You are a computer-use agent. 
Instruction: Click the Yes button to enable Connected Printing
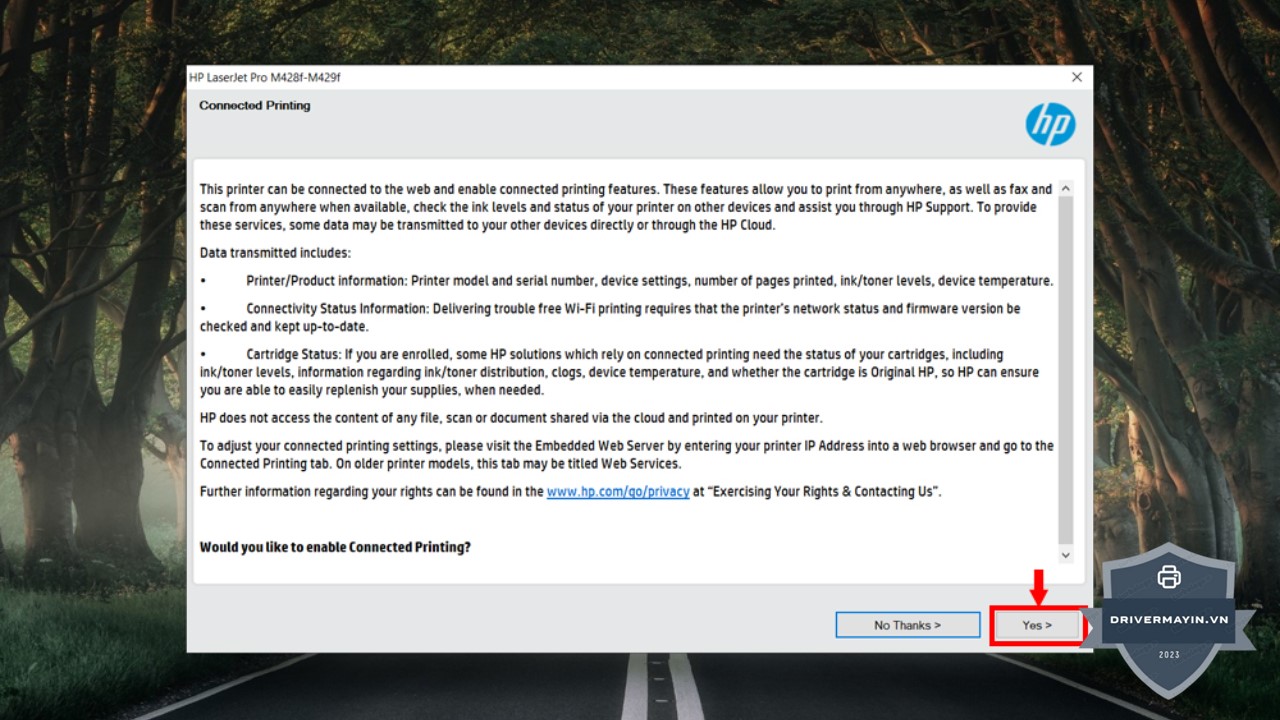coord(1037,625)
